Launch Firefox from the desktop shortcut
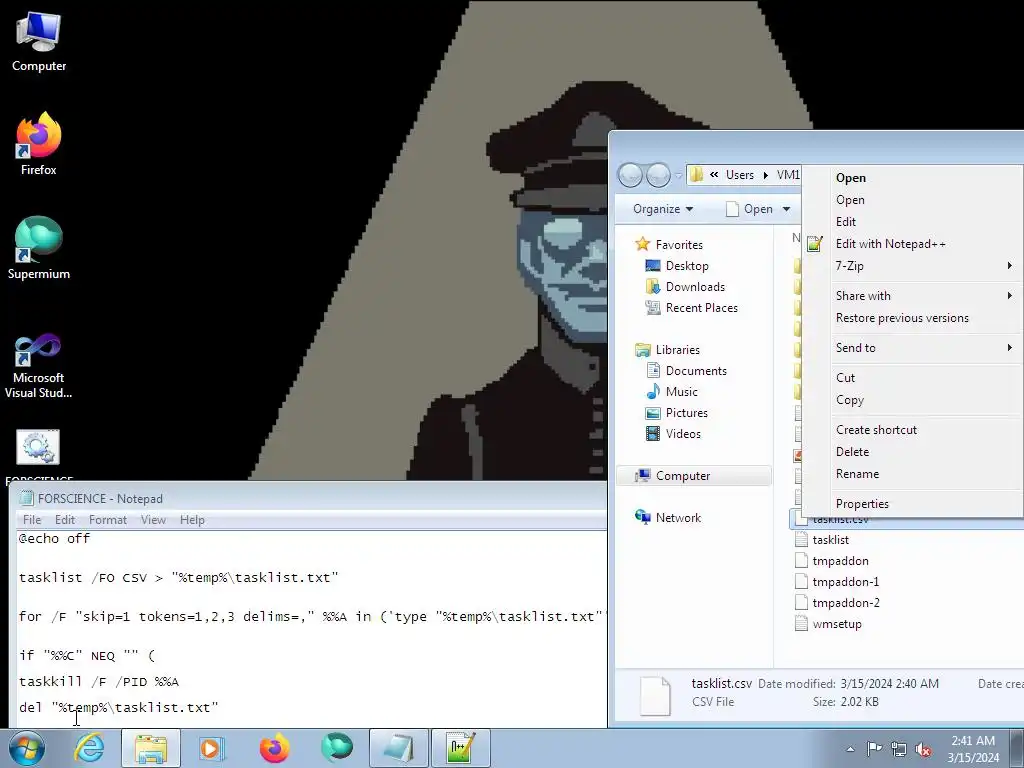The image size is (1024, 768). pos(39,144)
